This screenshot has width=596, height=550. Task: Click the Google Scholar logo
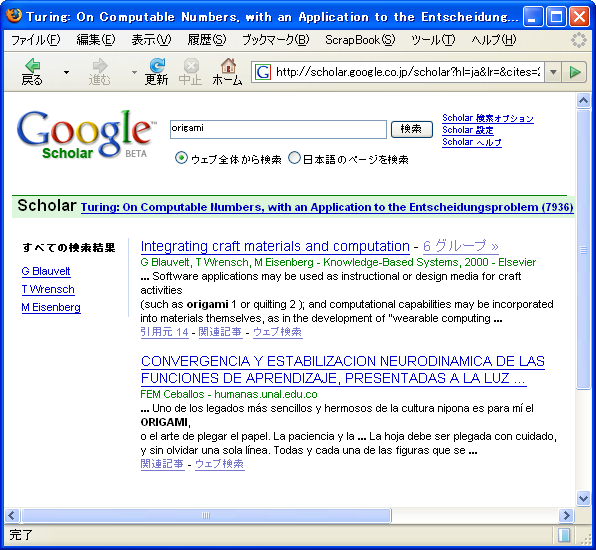coord(86,134)
